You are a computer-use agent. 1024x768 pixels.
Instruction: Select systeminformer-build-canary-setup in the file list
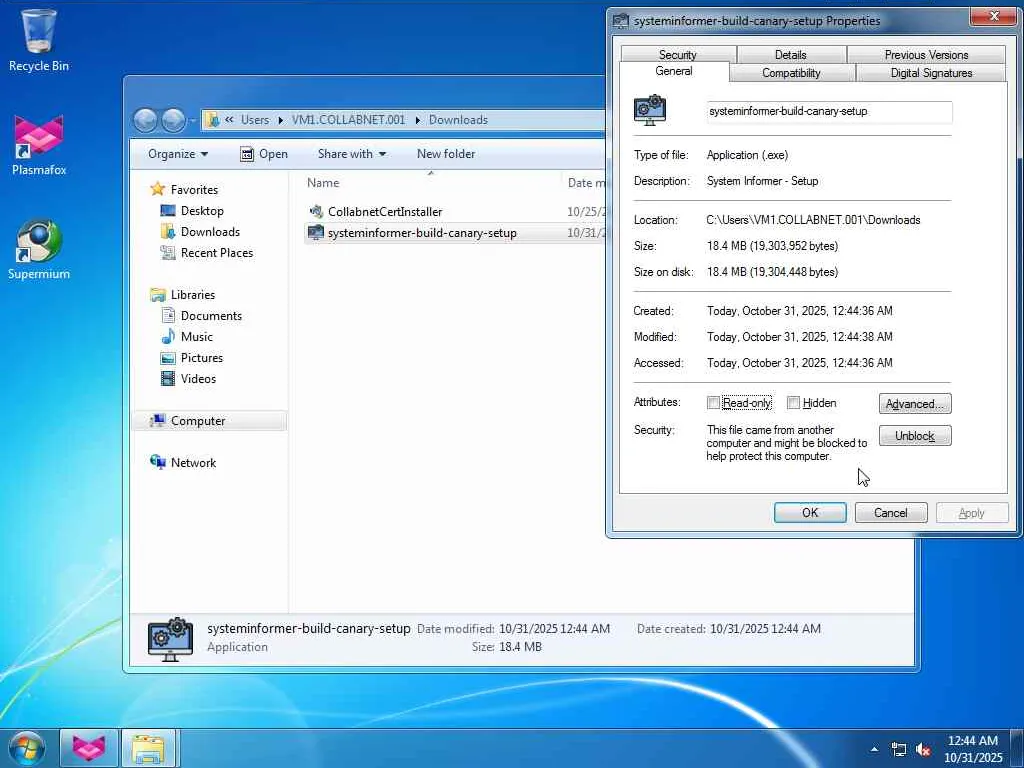423,233
